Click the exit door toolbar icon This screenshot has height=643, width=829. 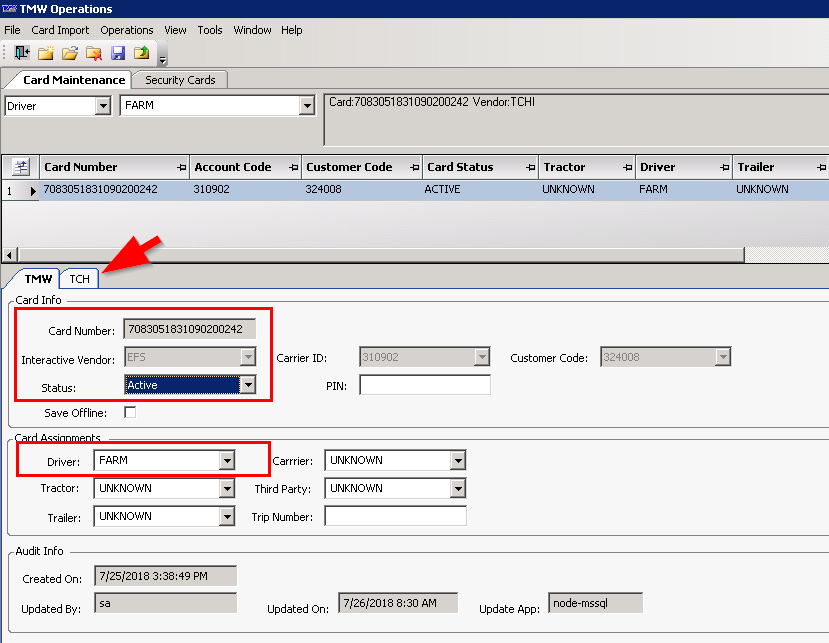pyautogui.click(x=22, y=53)
